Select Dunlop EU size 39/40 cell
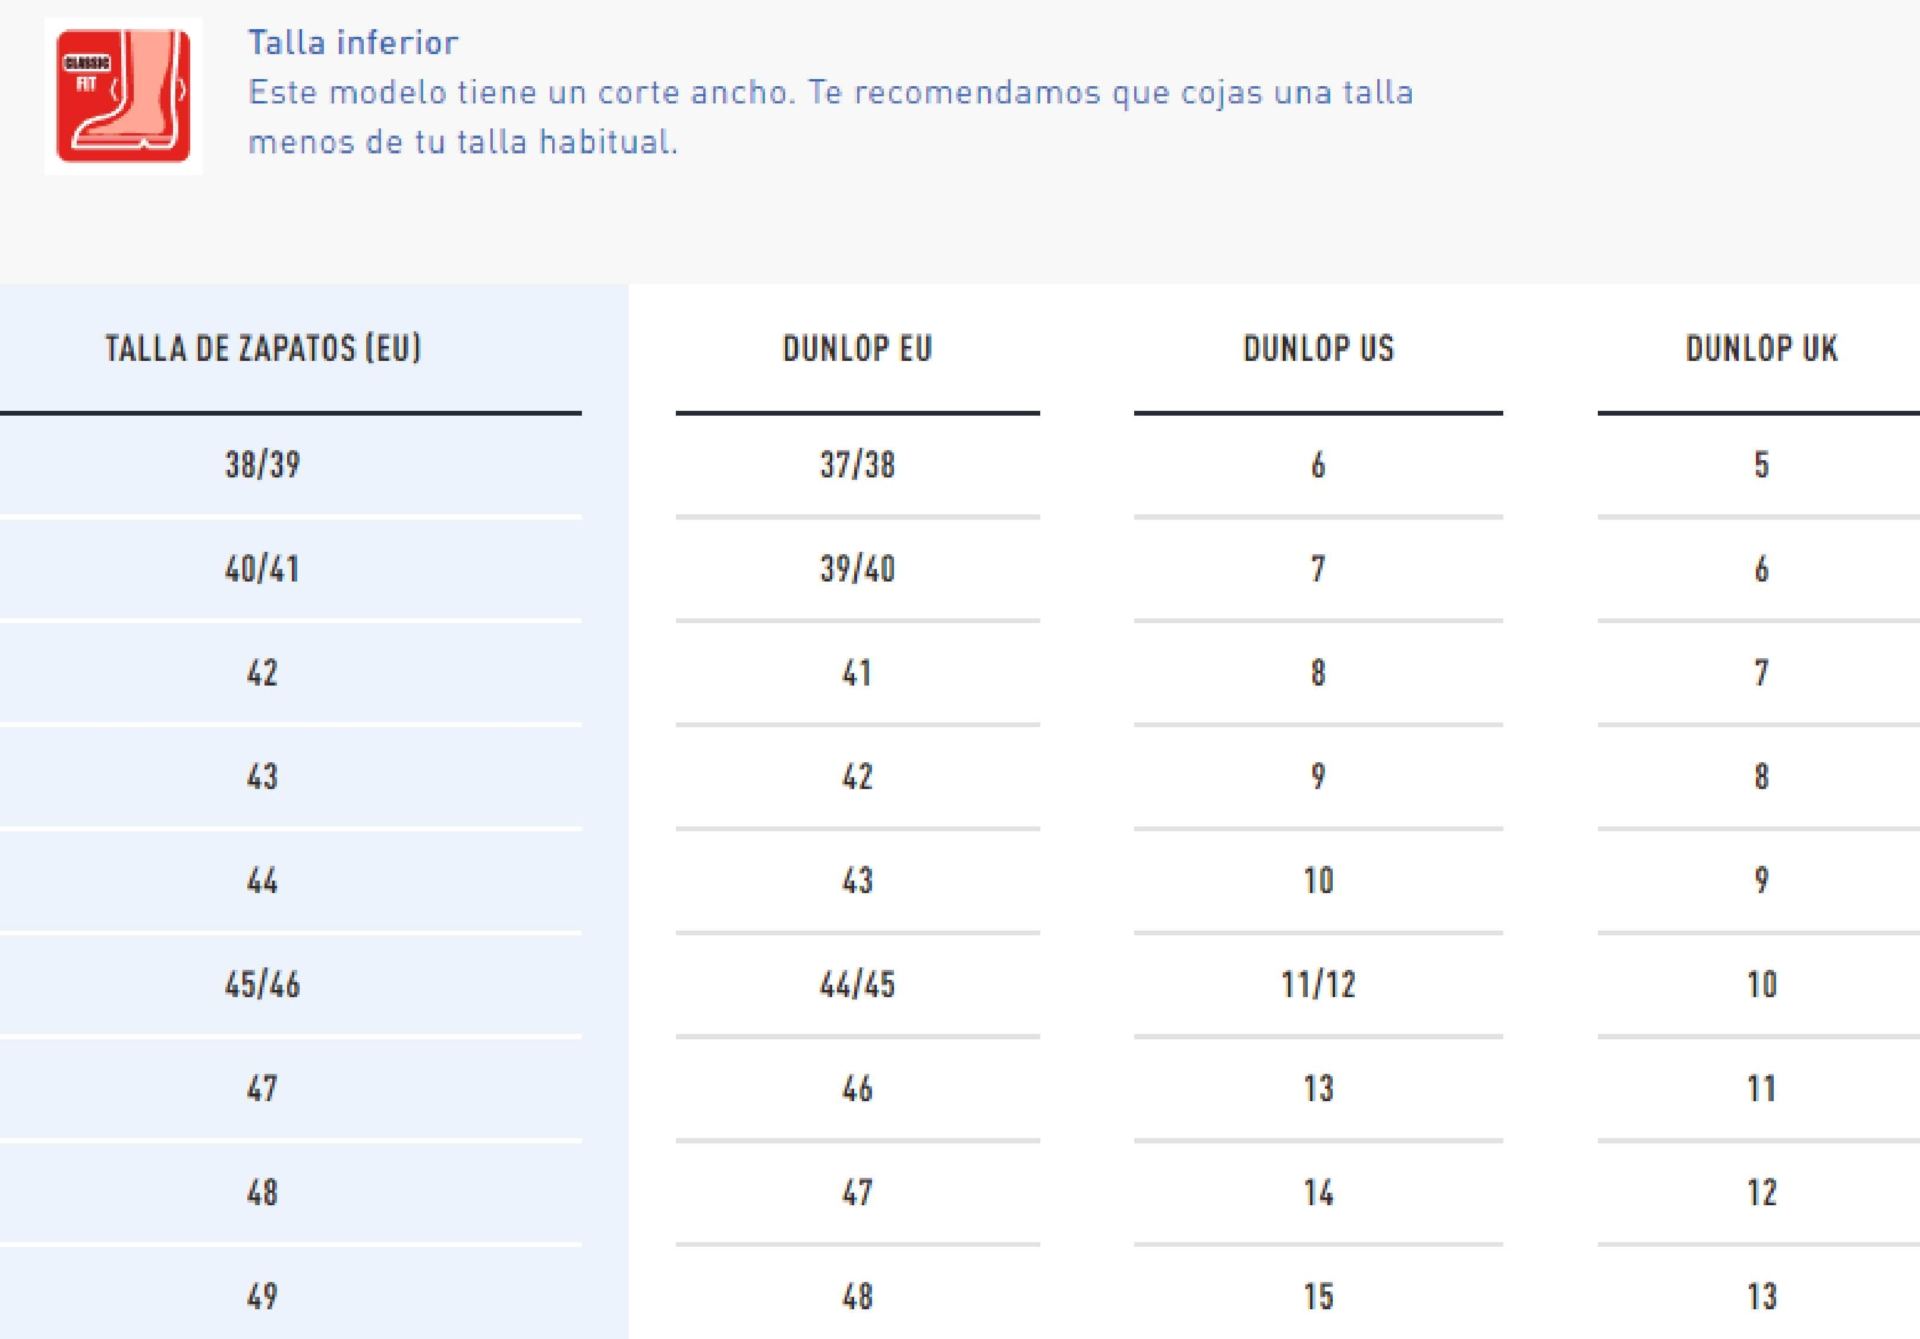 pyautogui.click(x=857, y=569)
